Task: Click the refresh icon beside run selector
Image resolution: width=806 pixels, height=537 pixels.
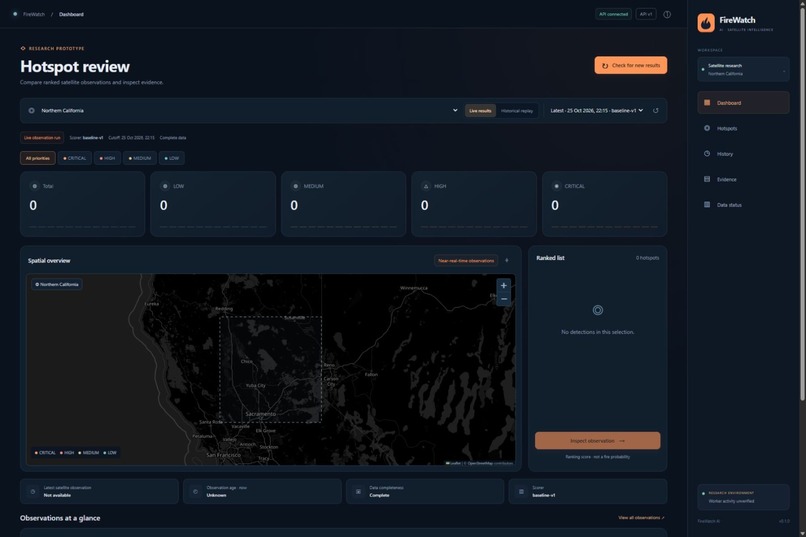Action: [655, 110]
